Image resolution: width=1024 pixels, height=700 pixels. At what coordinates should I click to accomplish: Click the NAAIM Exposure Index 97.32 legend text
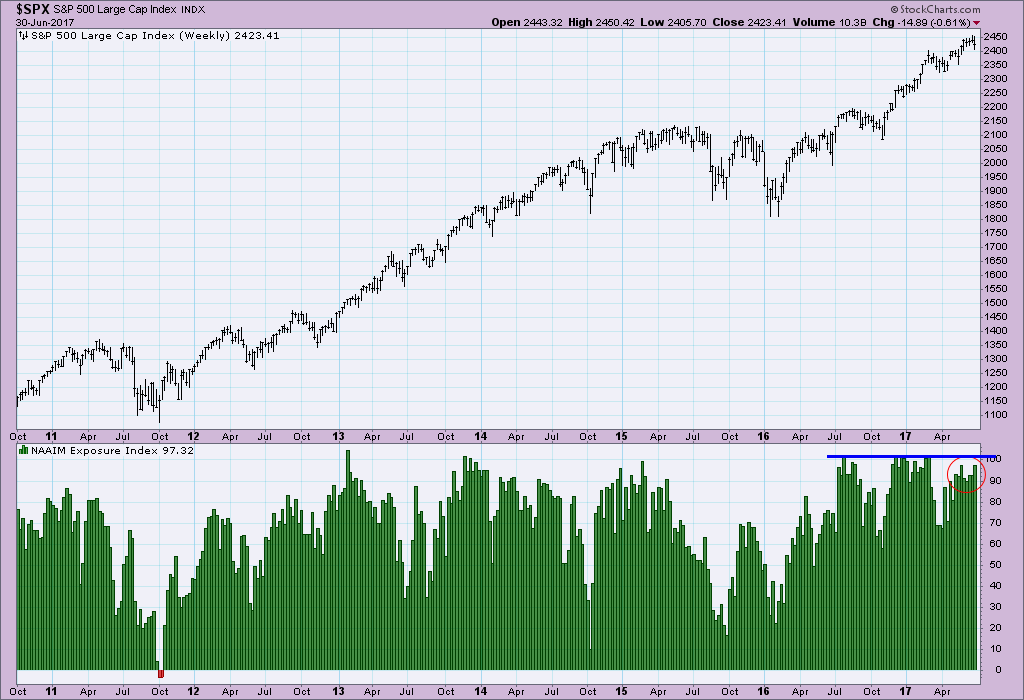click(x=112, y=451)
